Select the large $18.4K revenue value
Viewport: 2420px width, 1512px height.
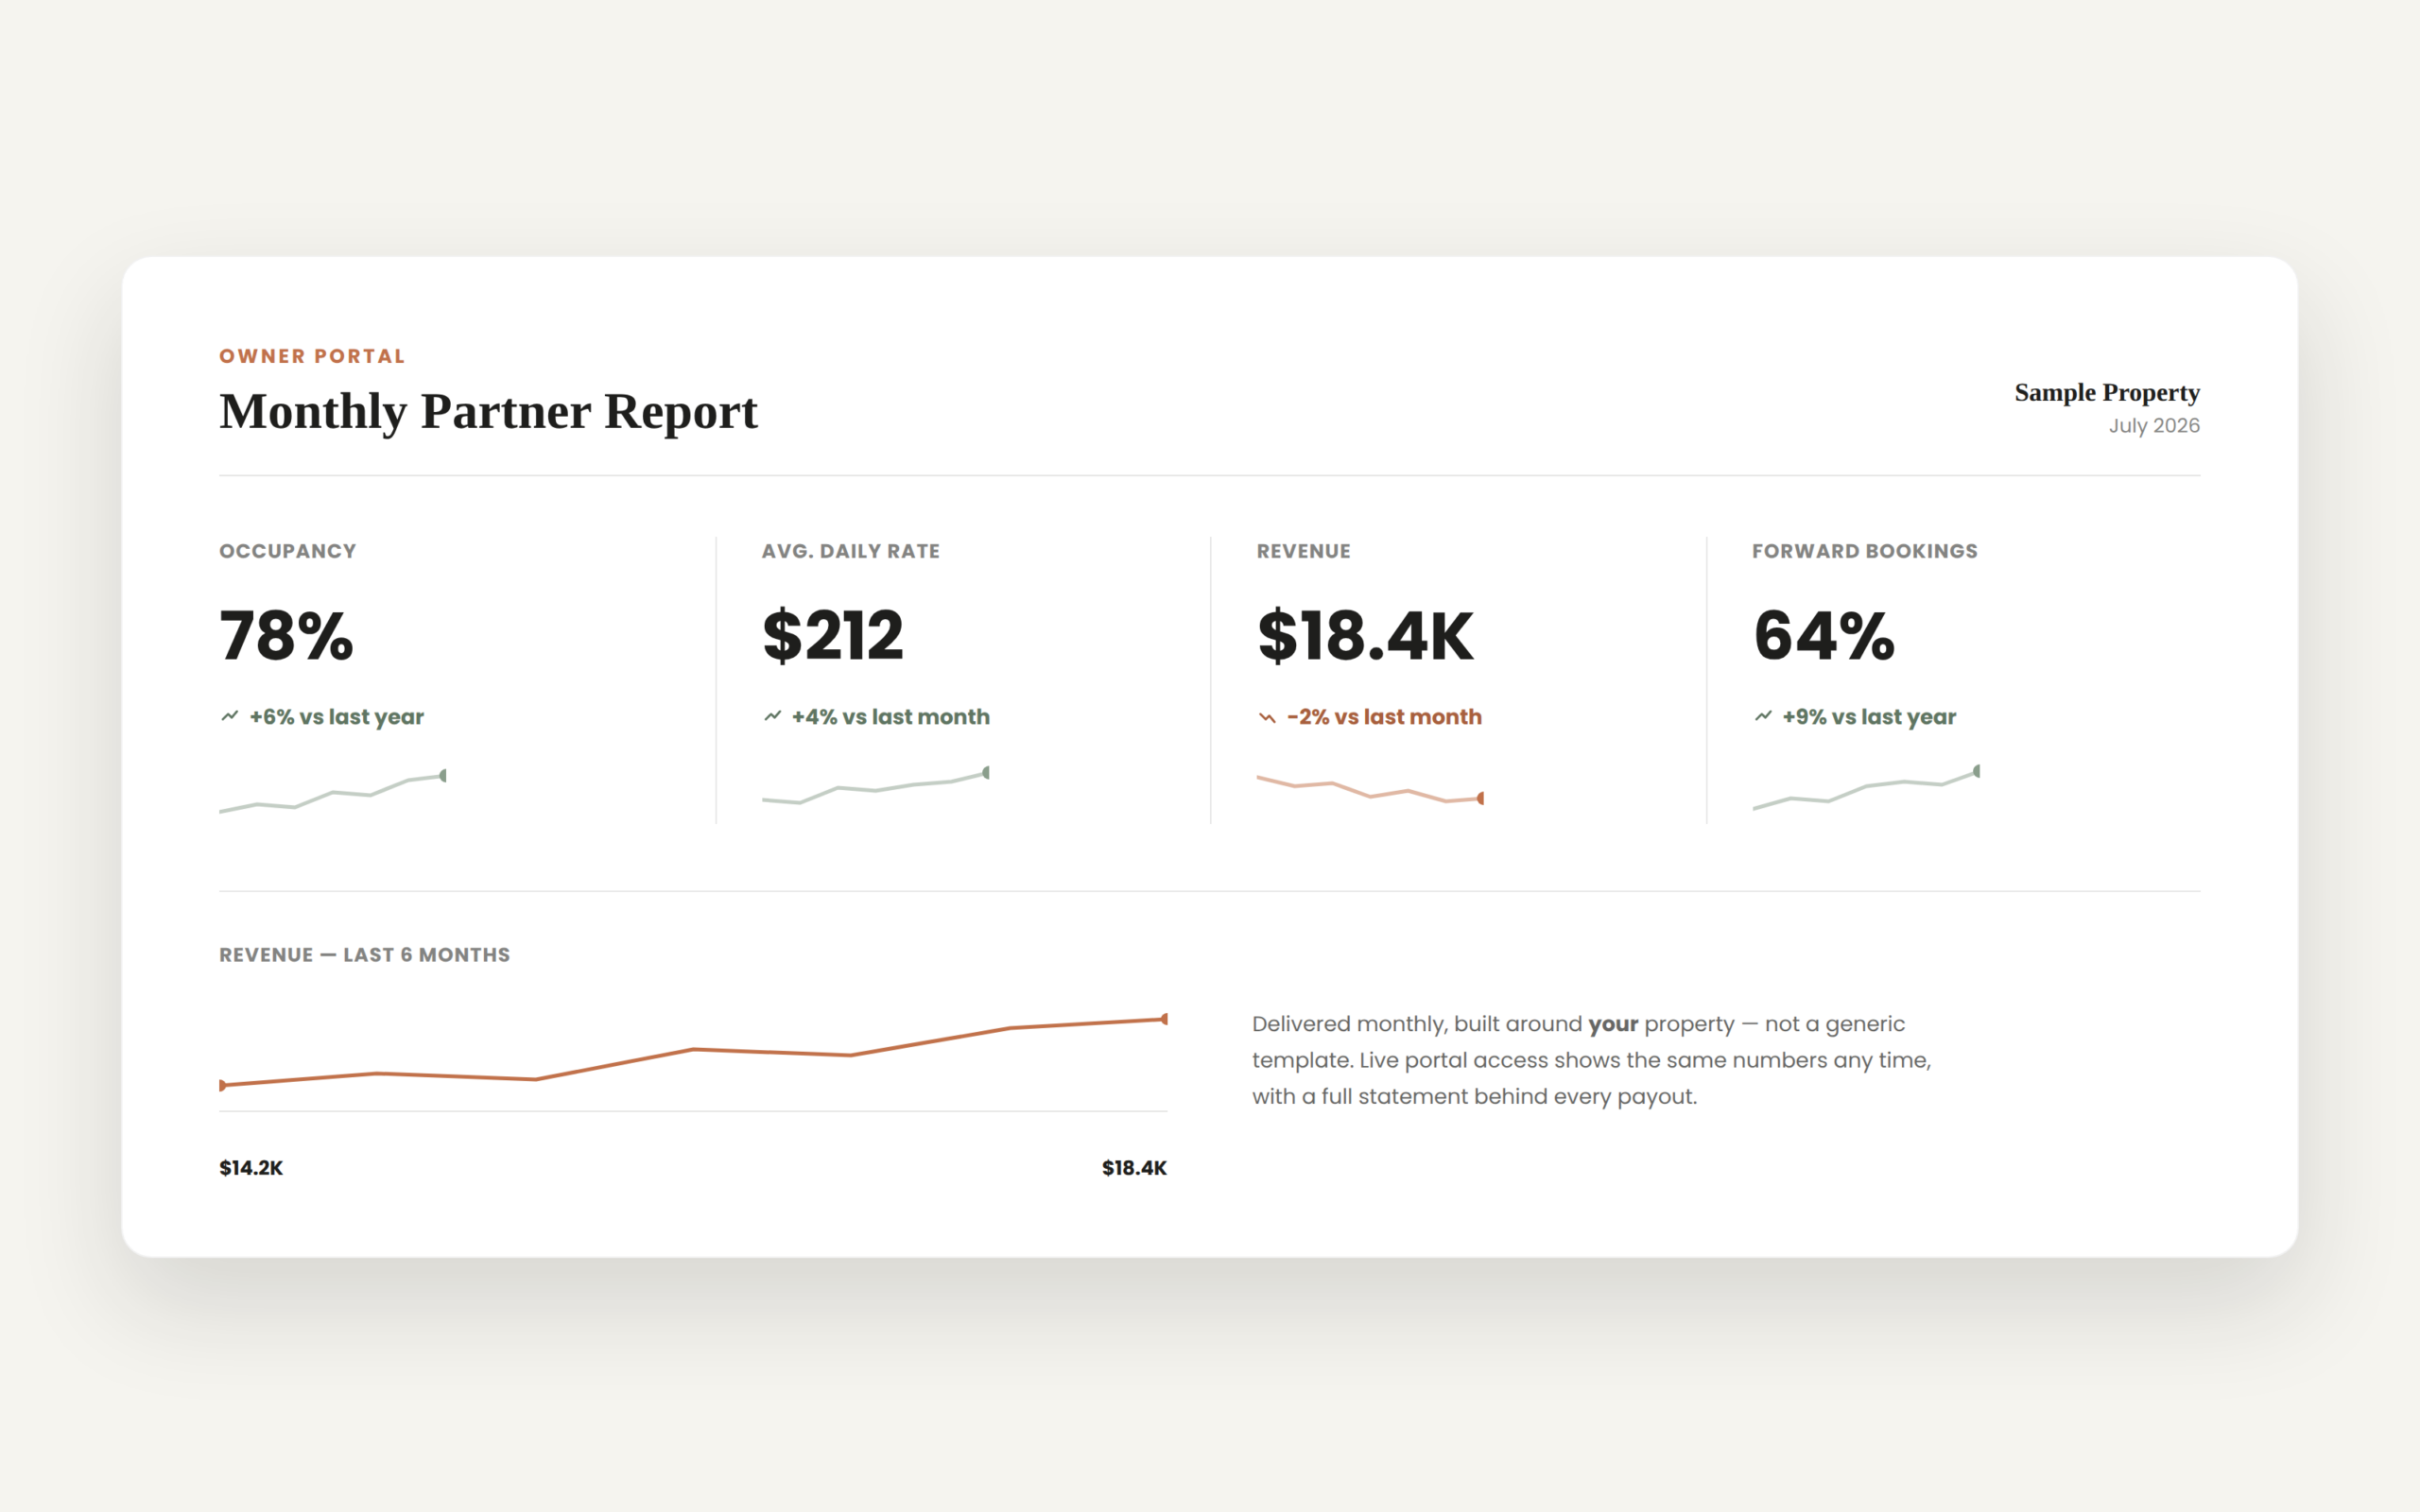tap(1366, 635)
